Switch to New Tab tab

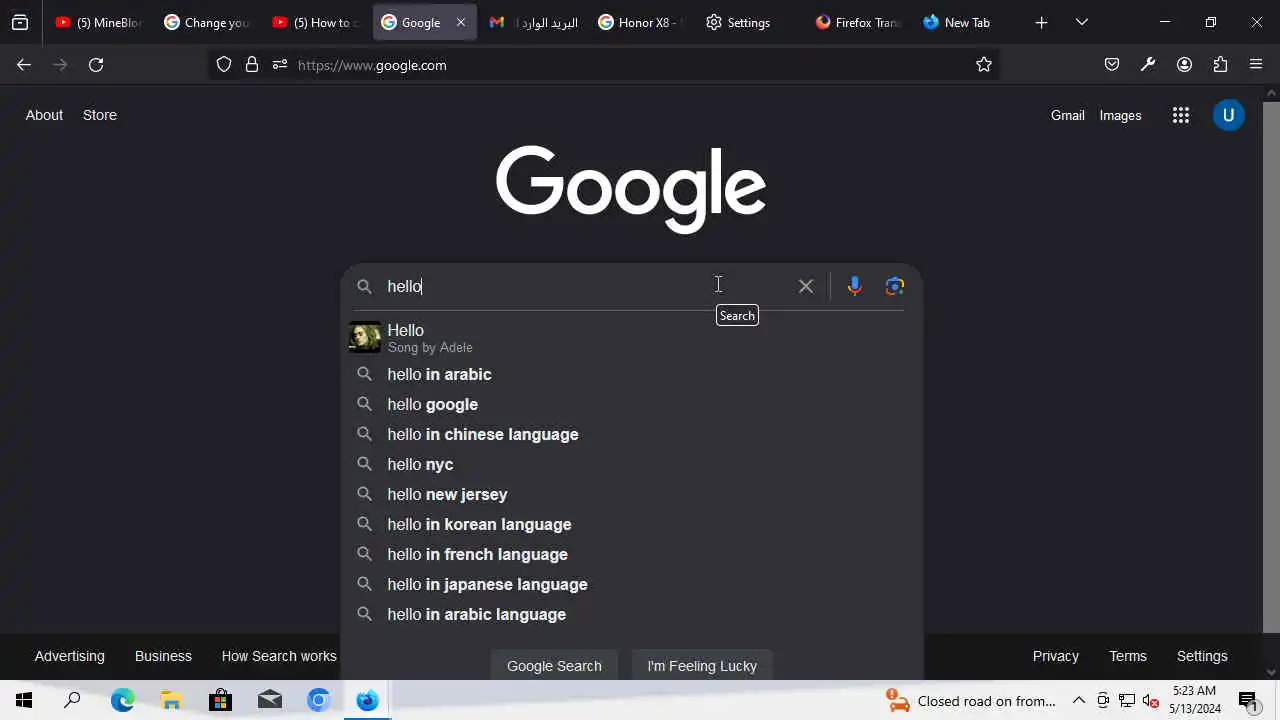coord(965,22)
